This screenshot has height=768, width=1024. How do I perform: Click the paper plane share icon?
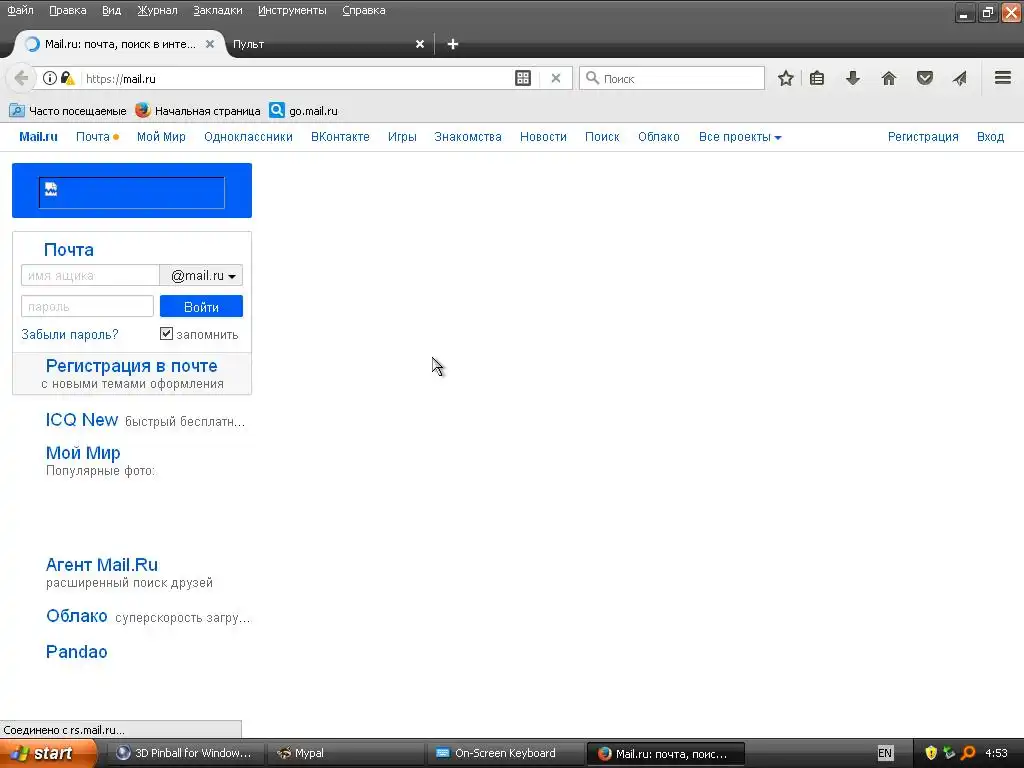click(959, 78)
